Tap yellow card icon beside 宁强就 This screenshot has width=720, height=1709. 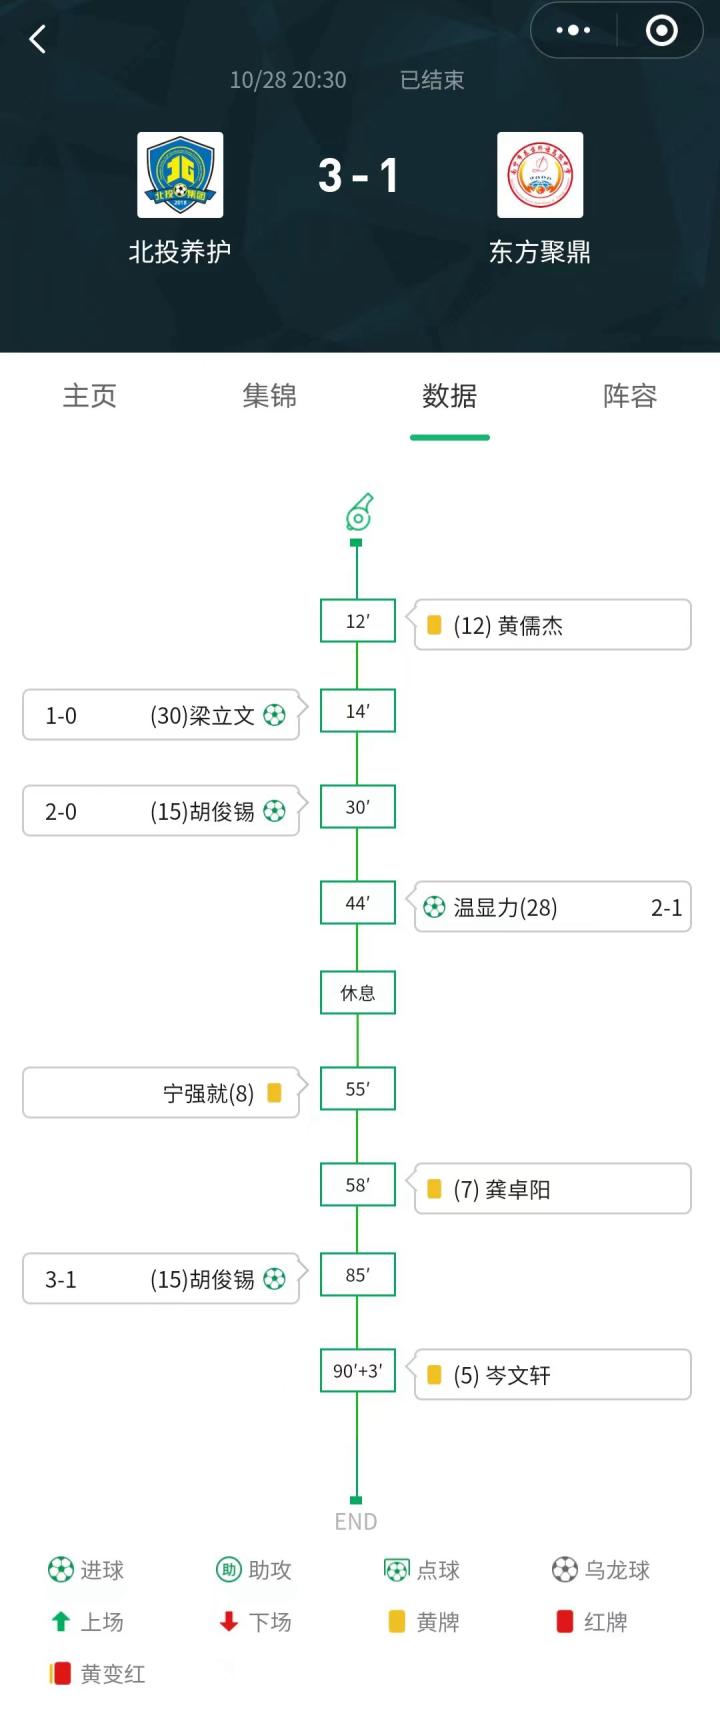[x=274, y=1093]
